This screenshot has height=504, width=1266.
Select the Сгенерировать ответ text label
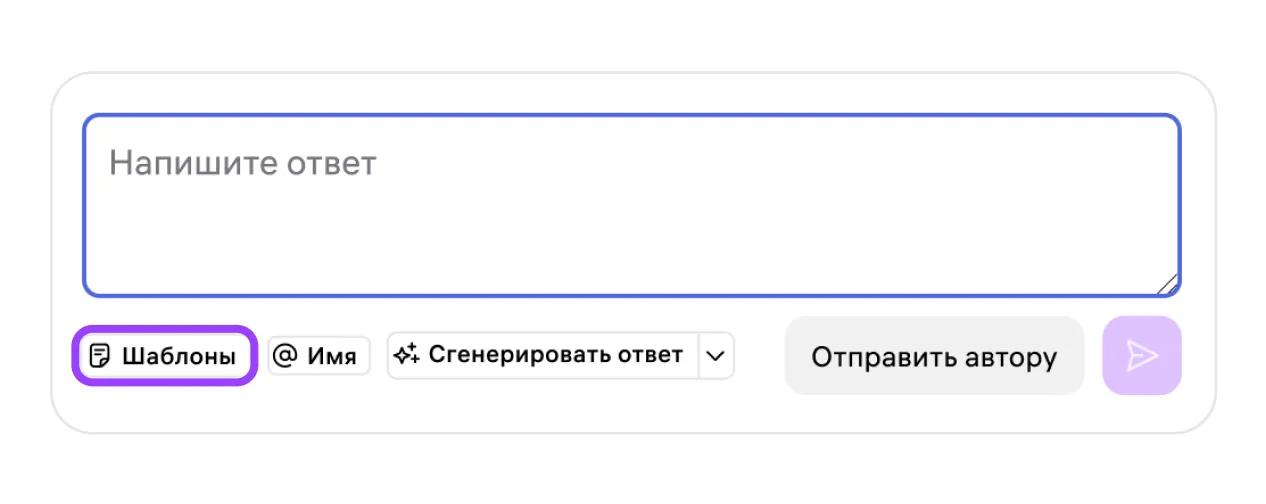tap(556, 355)
